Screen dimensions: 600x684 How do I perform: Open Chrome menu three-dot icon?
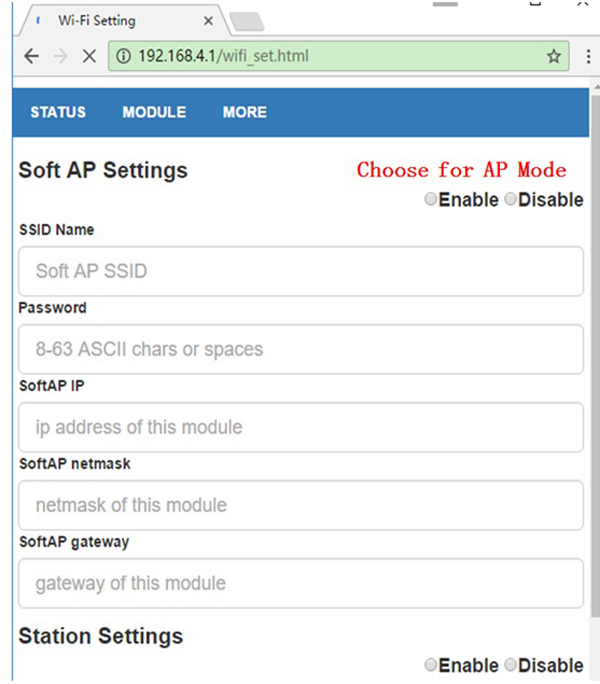tap(585, 57)
